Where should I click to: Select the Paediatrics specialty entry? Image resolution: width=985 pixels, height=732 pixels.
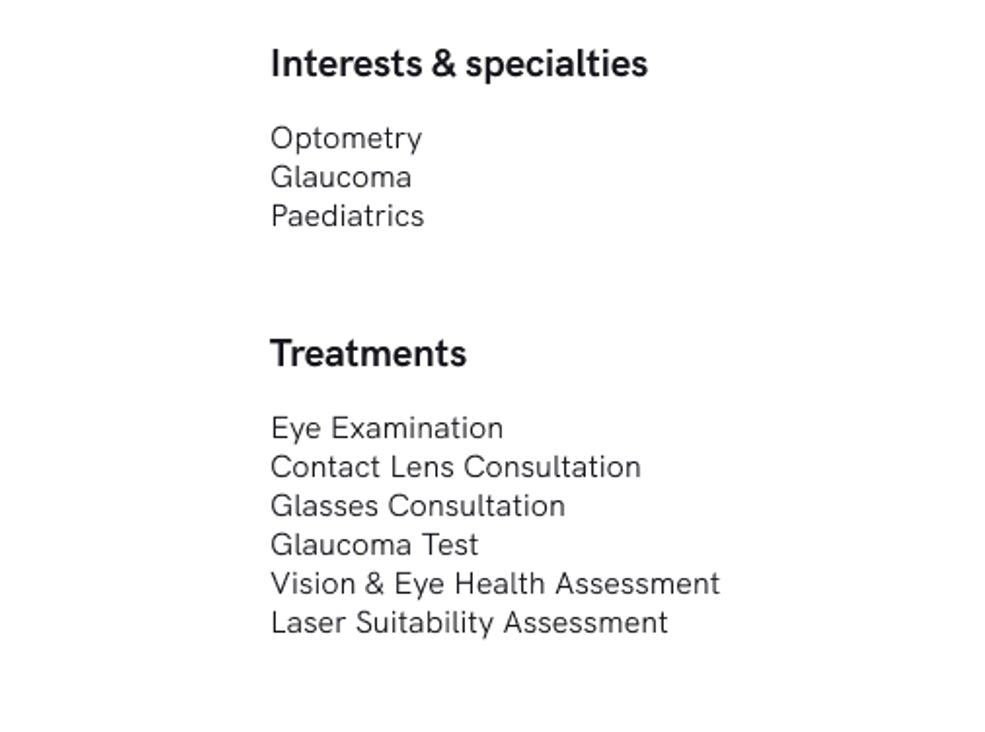(347, 216)
